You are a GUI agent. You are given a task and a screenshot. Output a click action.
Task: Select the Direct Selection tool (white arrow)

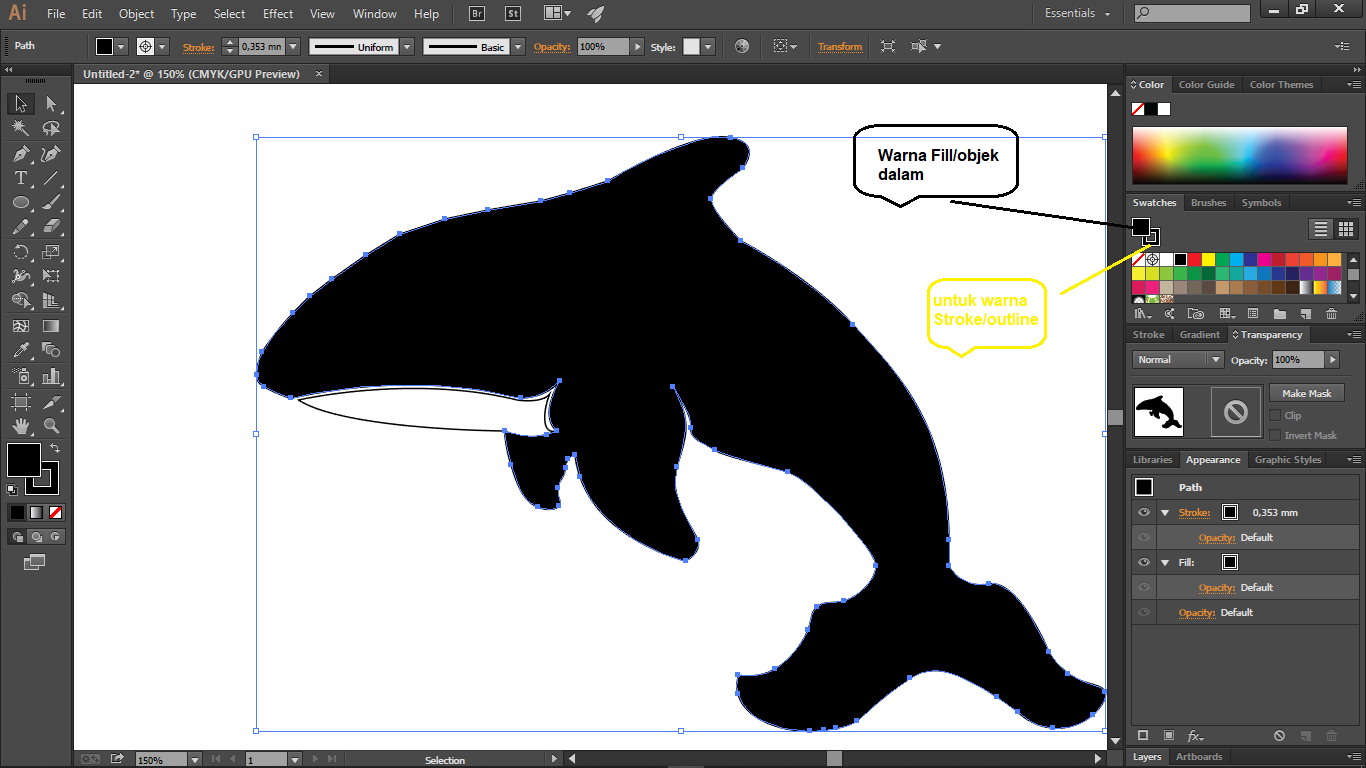point(51,104)
